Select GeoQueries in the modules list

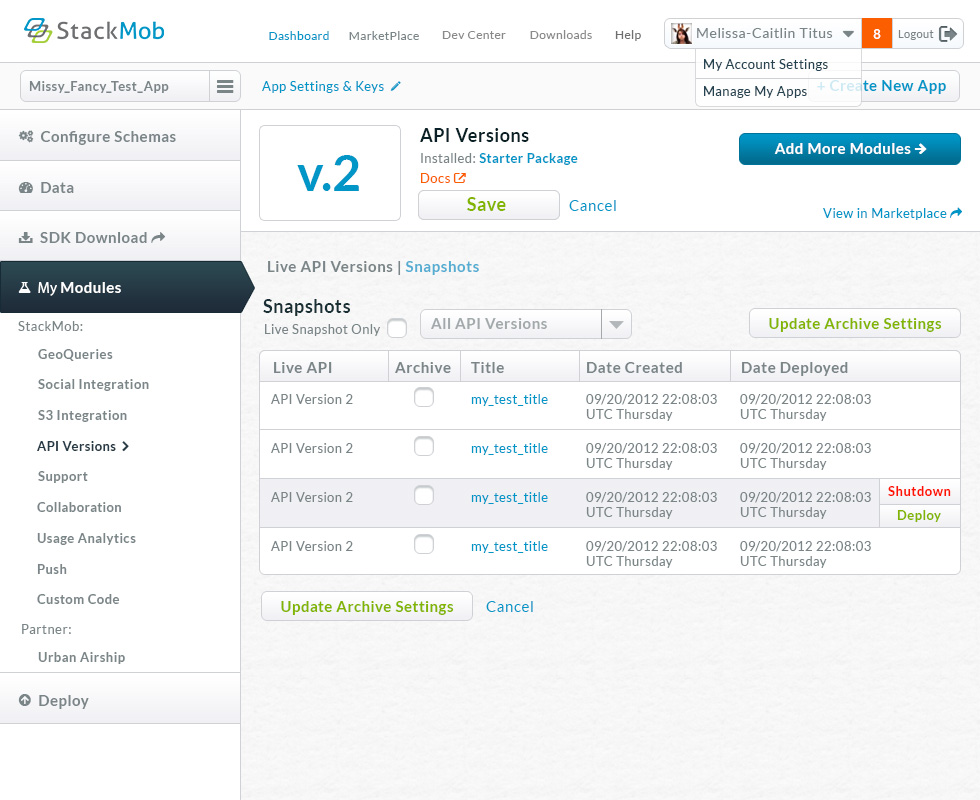click(x=75, y=354)
